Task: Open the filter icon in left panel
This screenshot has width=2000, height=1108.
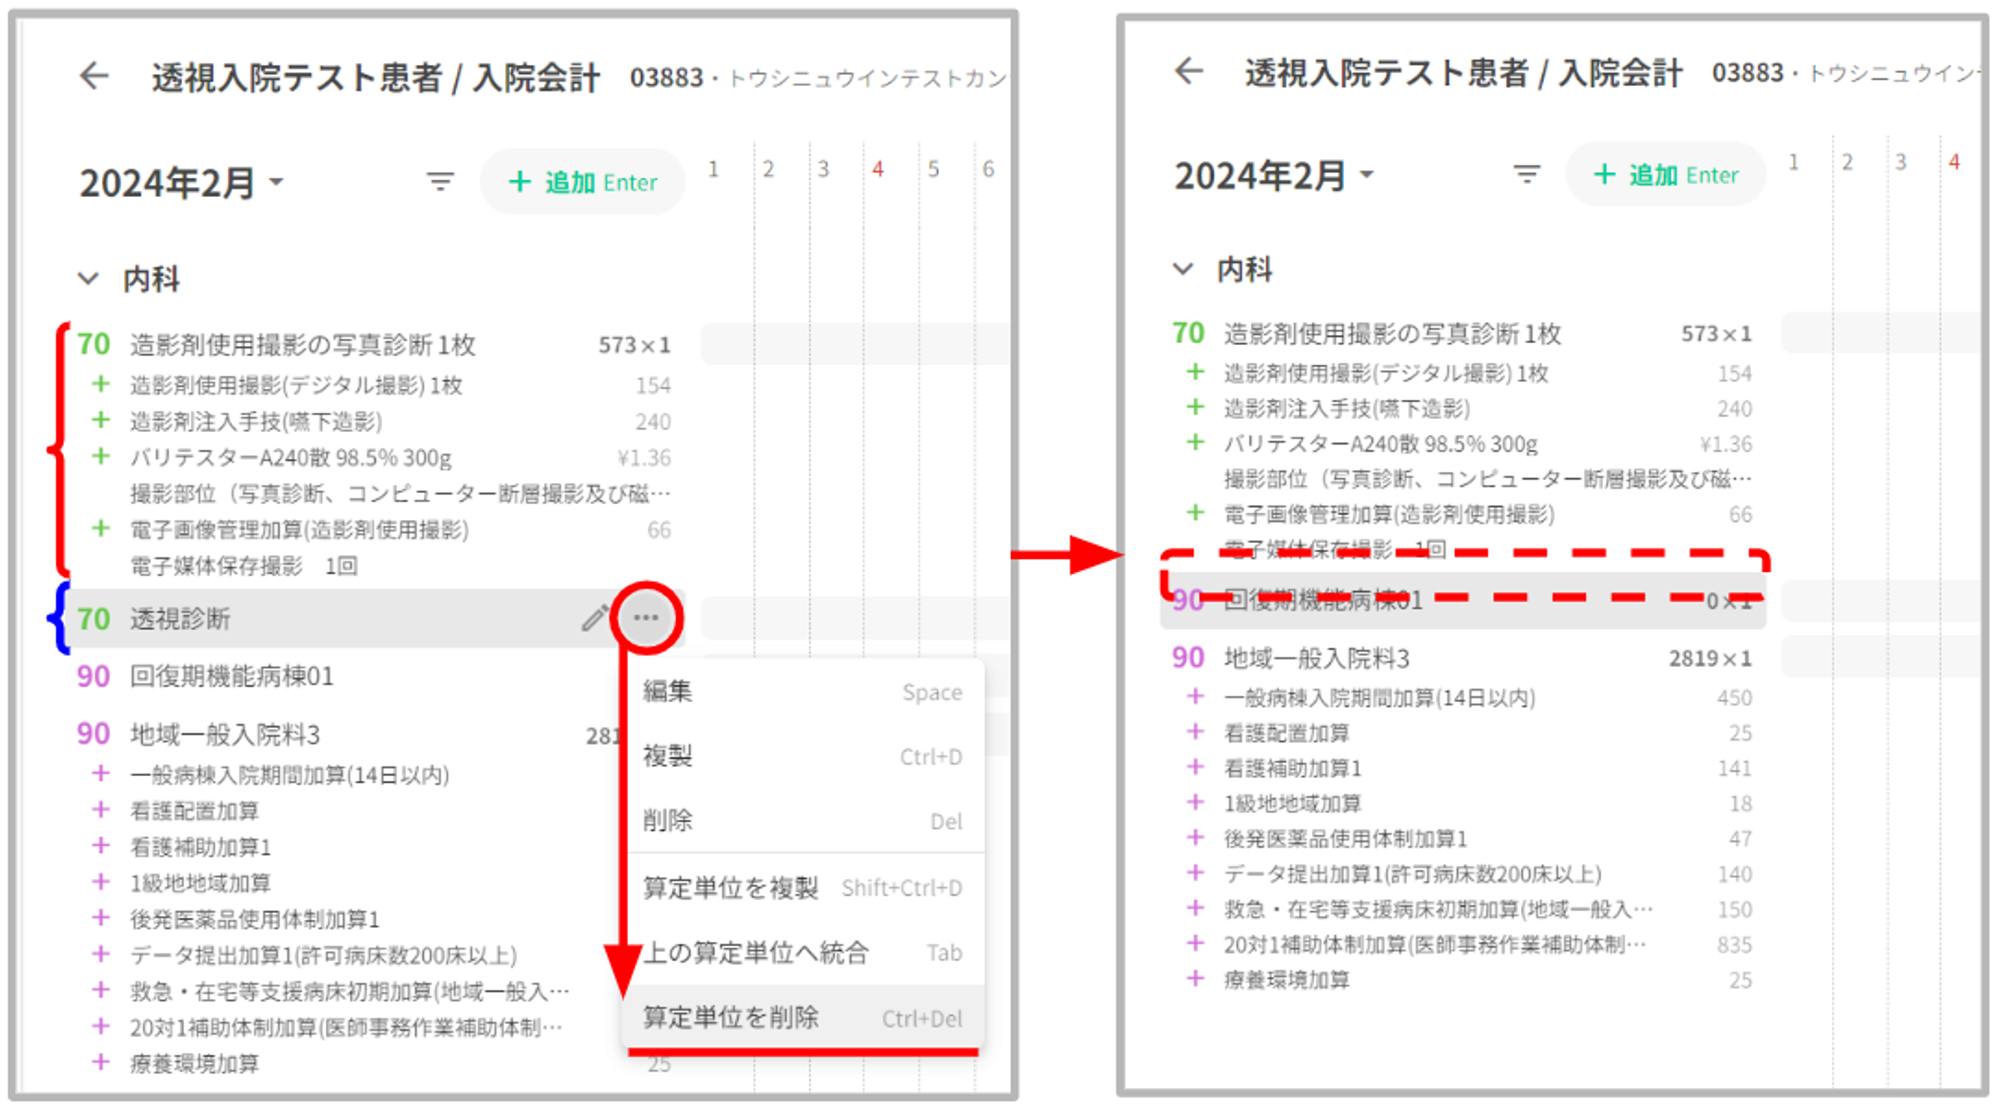Action: click(440, 182)
